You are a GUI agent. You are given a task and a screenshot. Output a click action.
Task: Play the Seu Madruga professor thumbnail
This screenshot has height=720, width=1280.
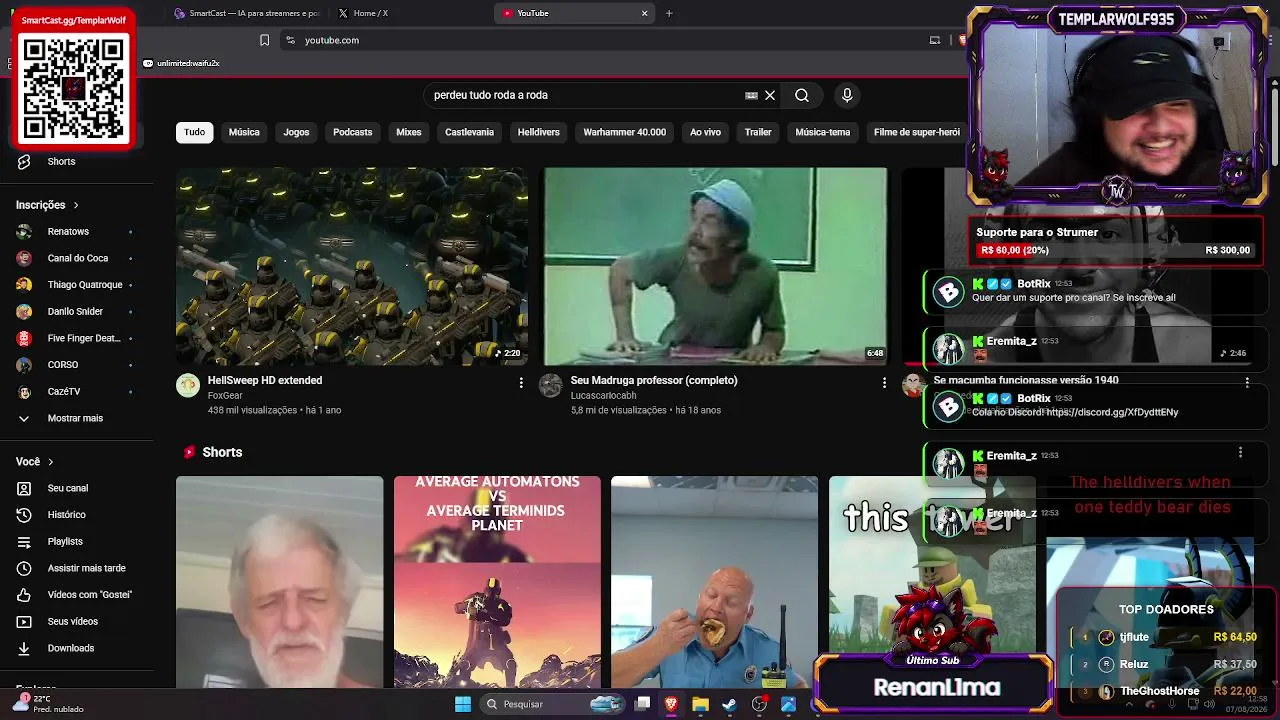(715, 266)
